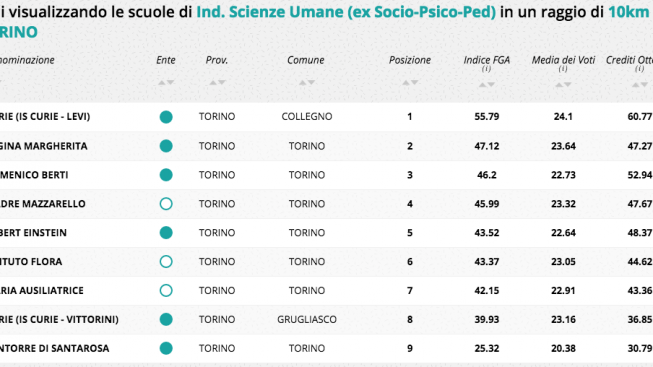Click the info icon under Indice FGA
This screenshot has height=367, width=653.
point(486,69)
